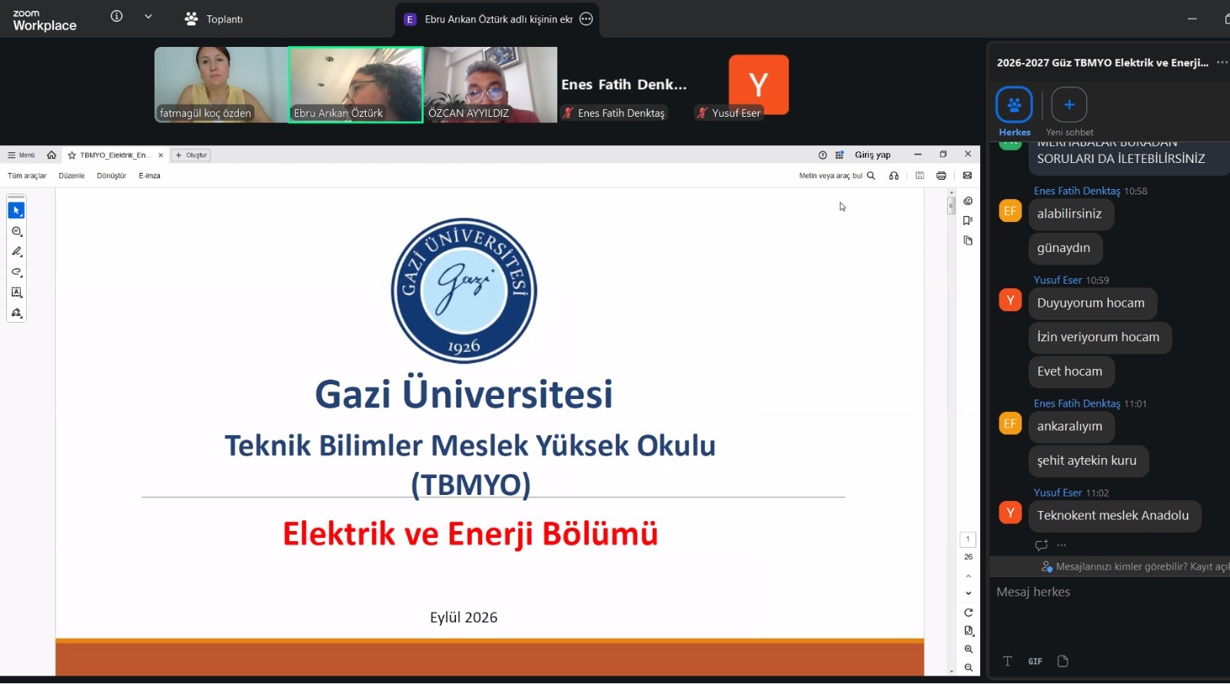Select the arrow selection tool in PDF toolbar

tap(16, 211)
